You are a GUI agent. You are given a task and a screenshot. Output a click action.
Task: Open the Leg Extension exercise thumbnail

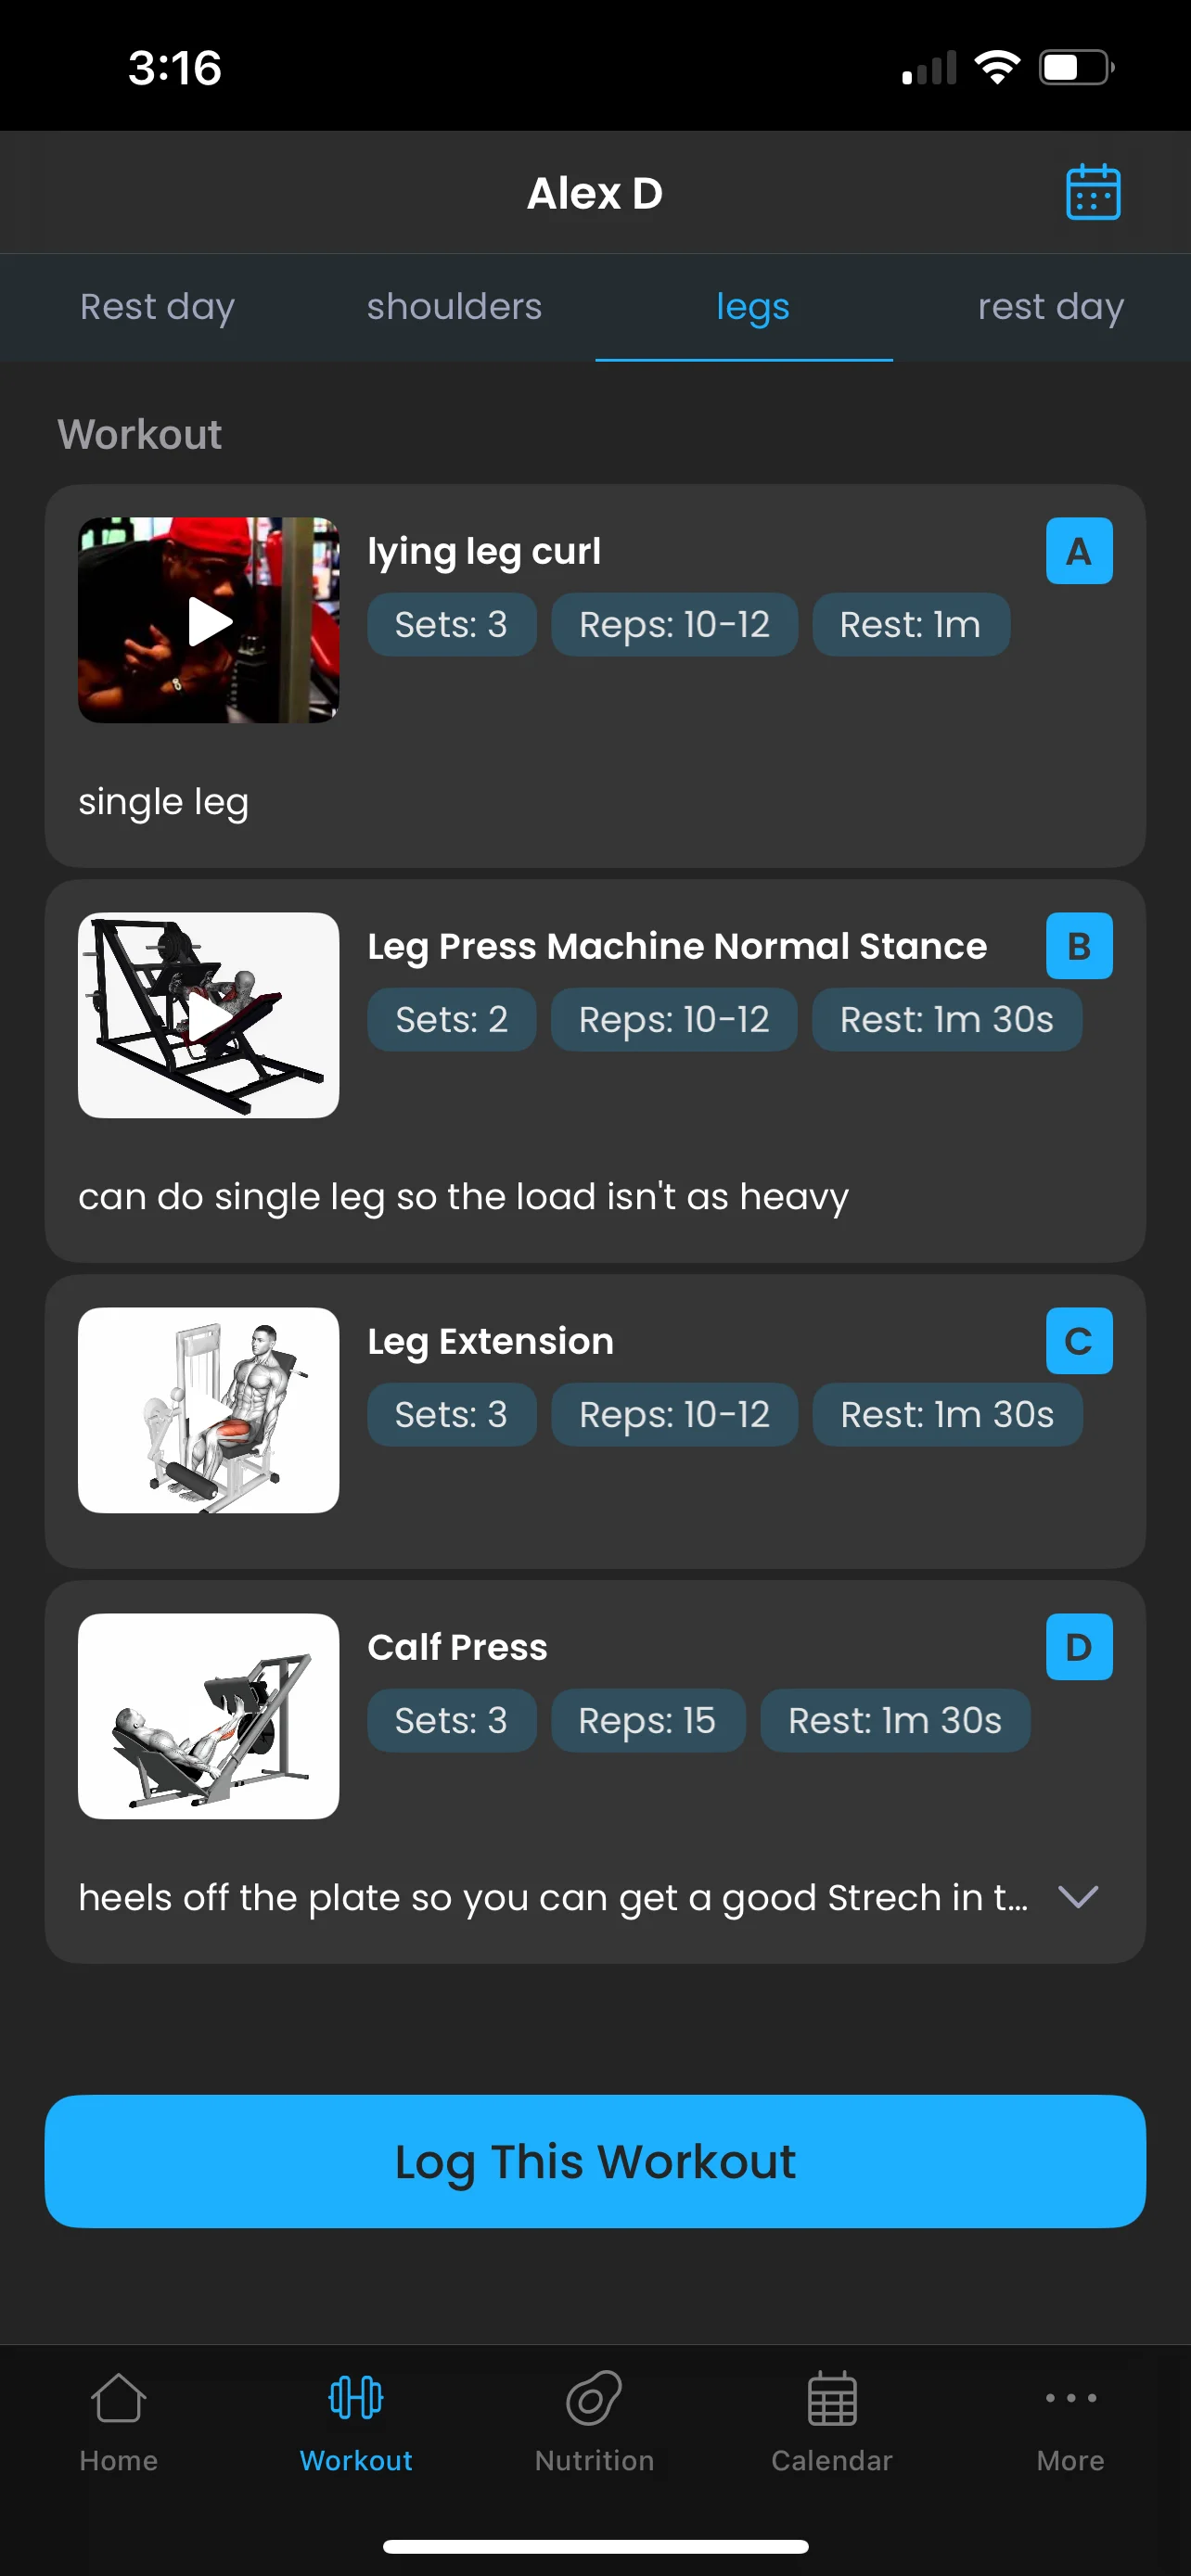point(209,1410)
